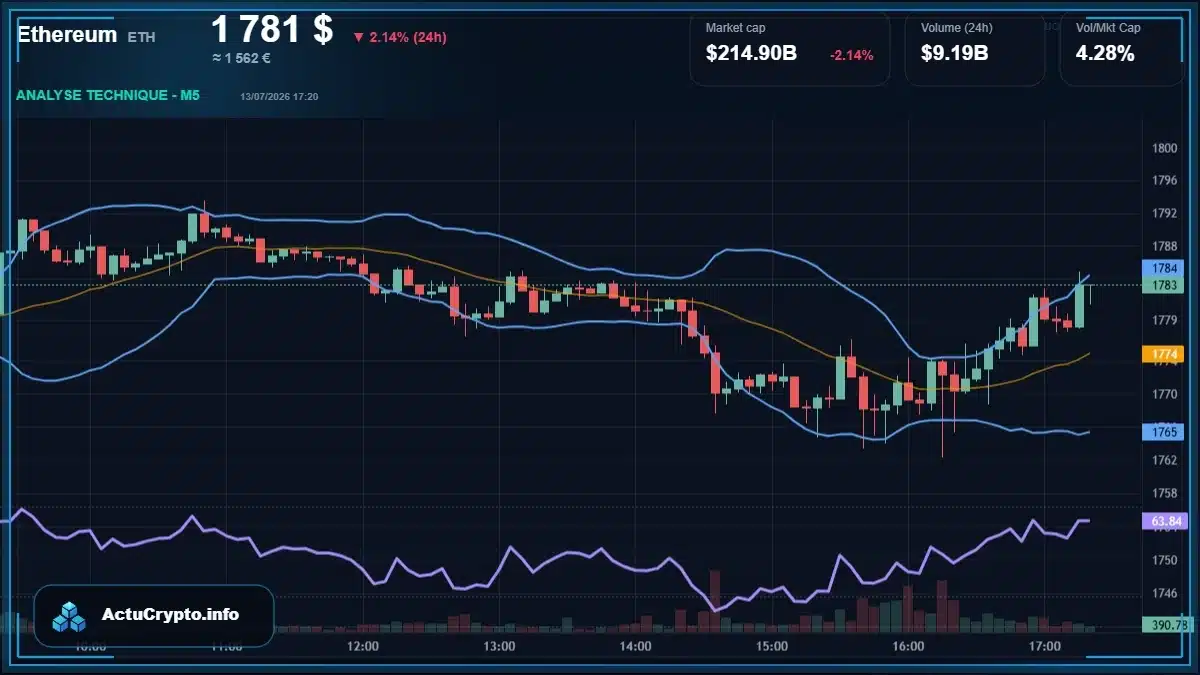Click the 1758 price axis label
The height and width of the screenshot is (675, 1200).
pos(1165,493)
